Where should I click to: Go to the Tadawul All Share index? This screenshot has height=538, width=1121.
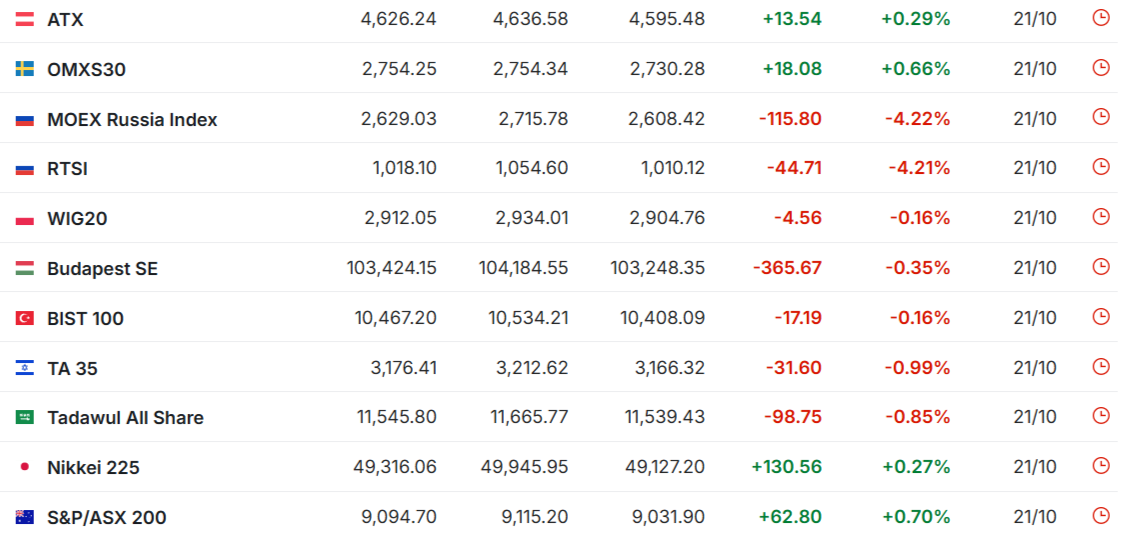point(125,418)
